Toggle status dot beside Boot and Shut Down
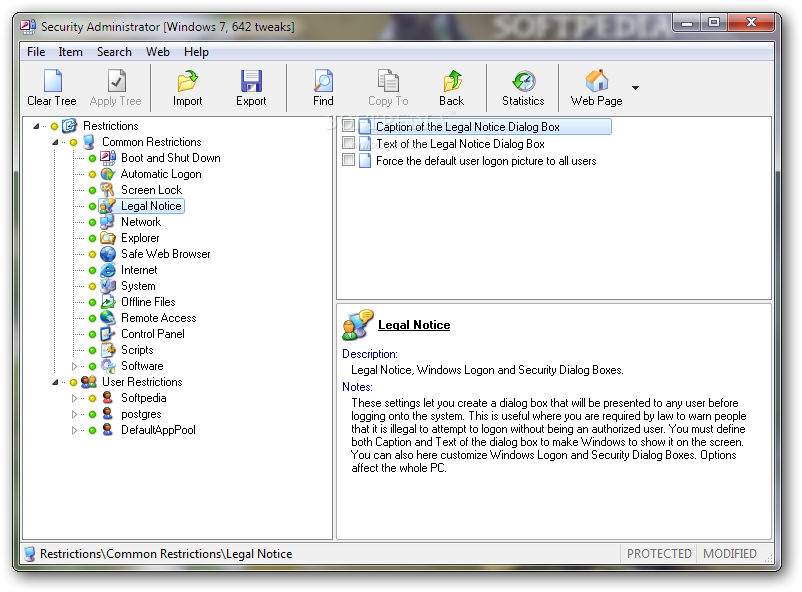802x592 pixels. coord(93,159)
